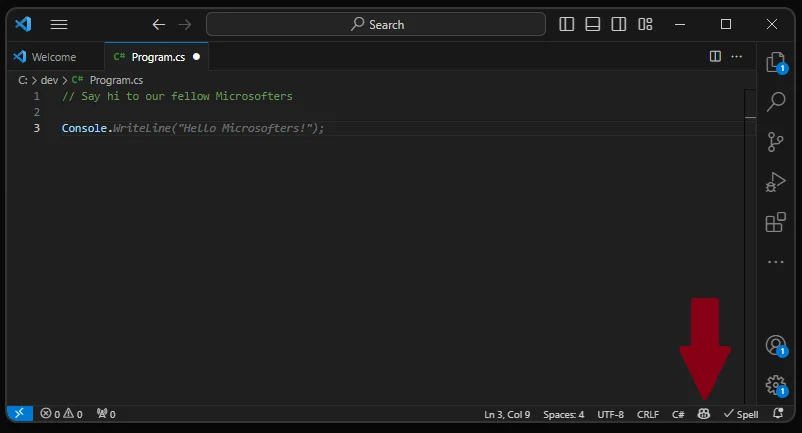Open the Accounts icon in activity bar
Screen dimensions: 802x433
click(x=775, y=346)
